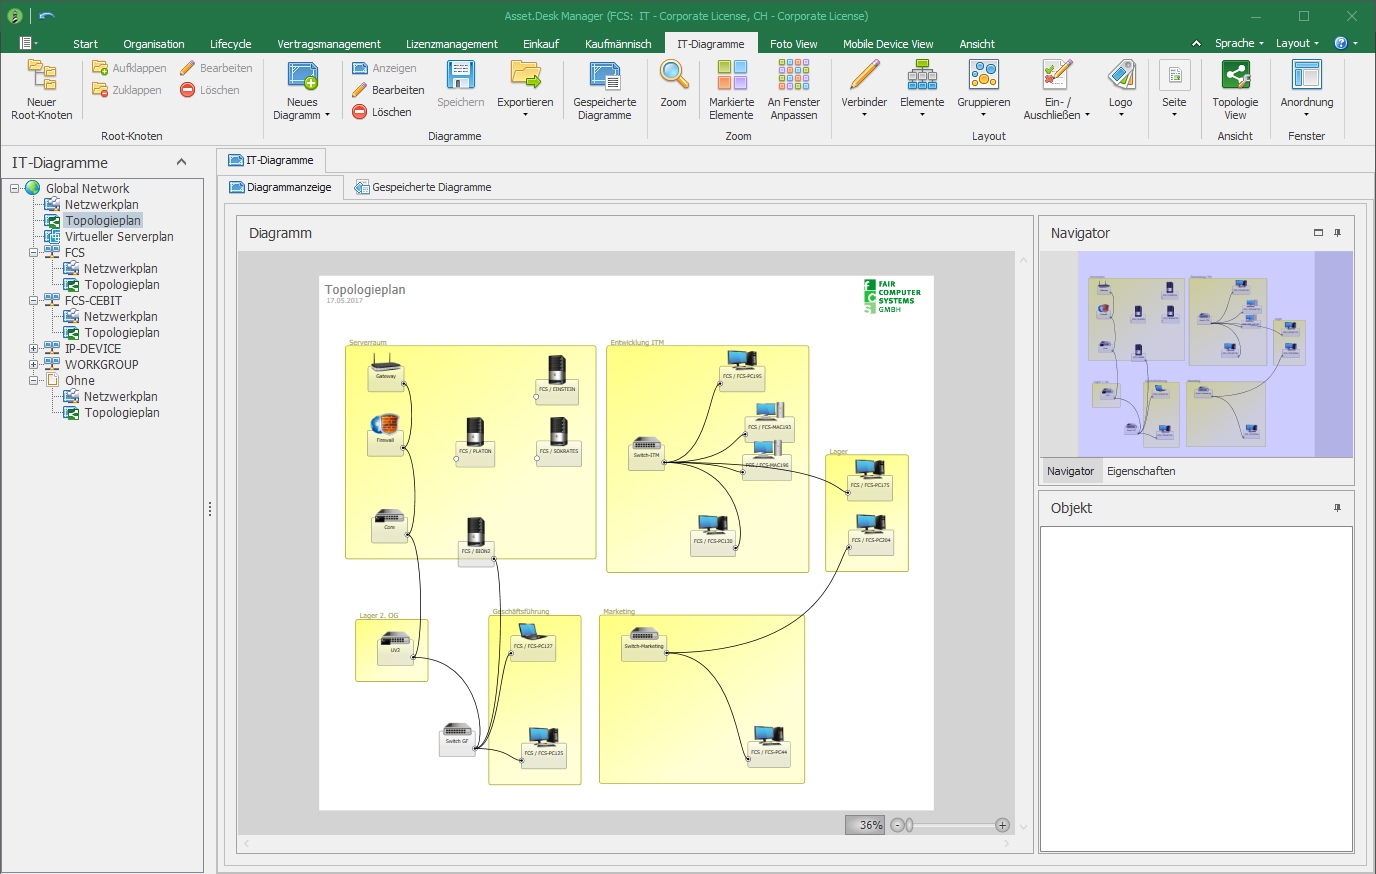Zoom to Markierte Elemente

pos(732,90)
